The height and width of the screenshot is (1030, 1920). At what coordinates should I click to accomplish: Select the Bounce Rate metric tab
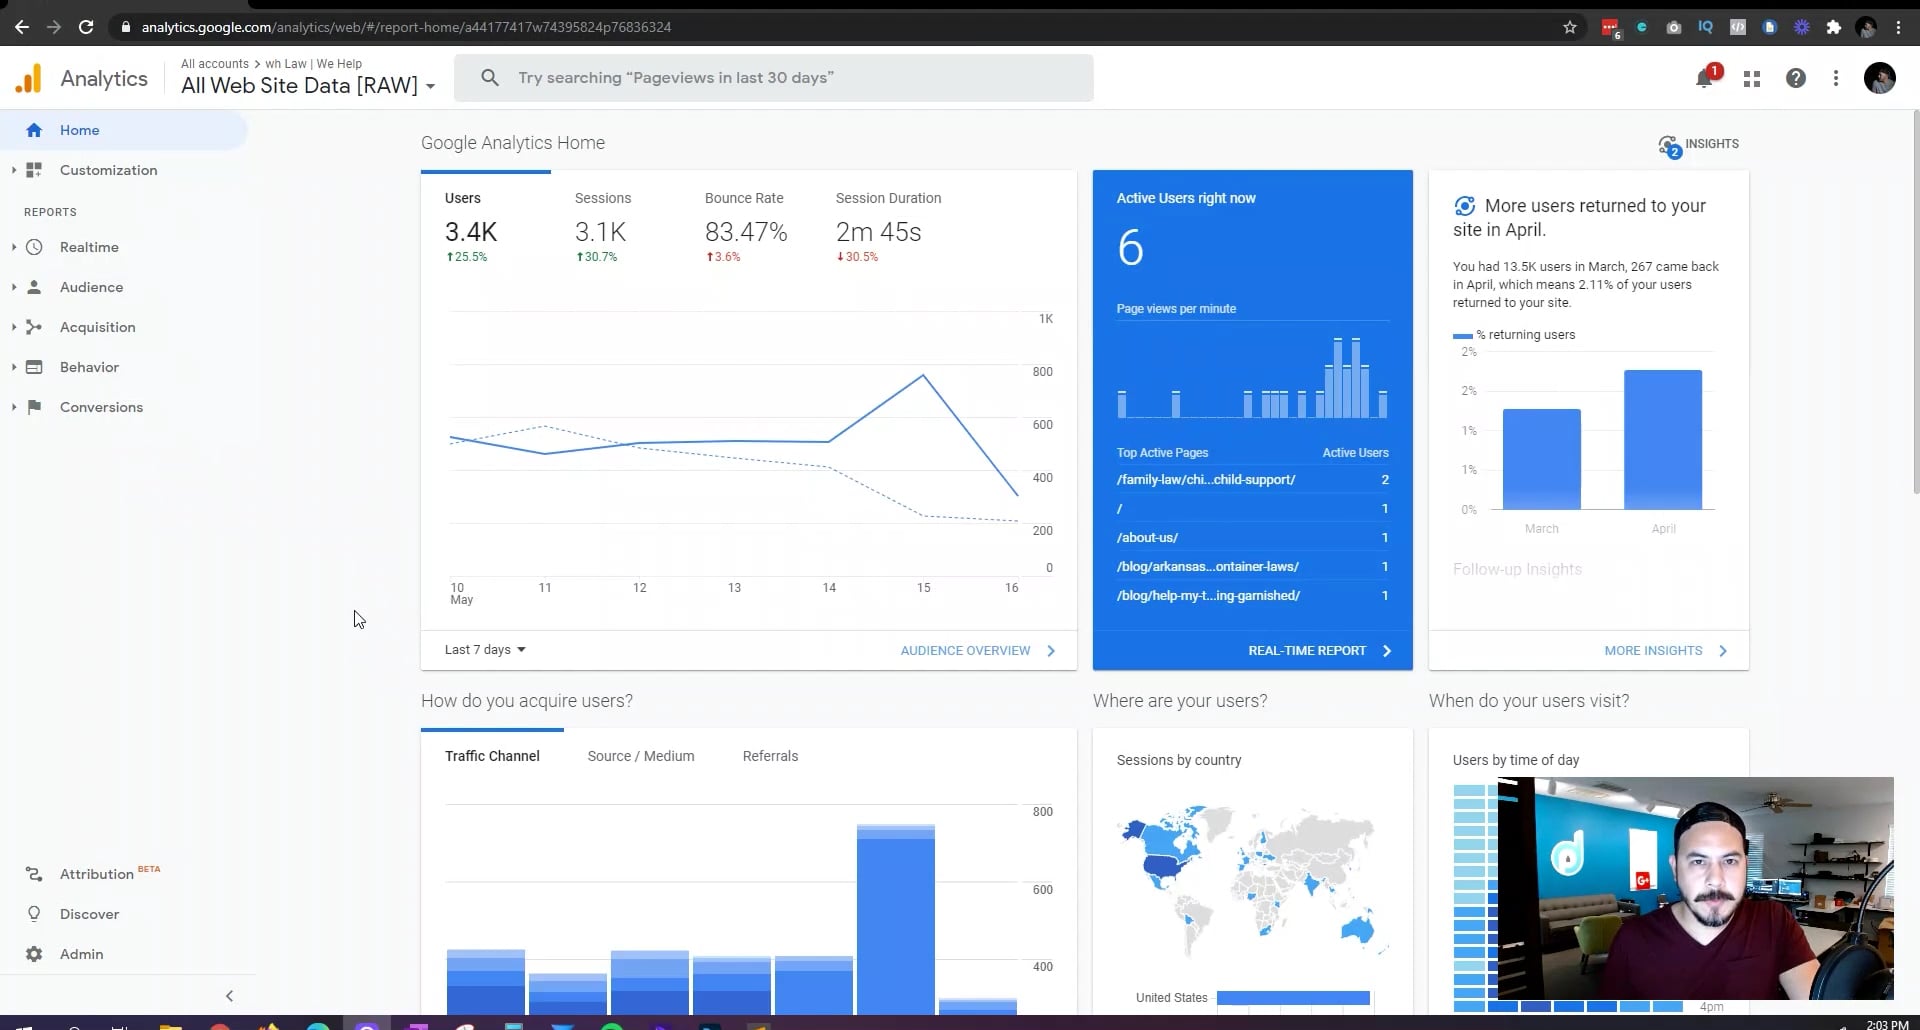pos(746,228)
